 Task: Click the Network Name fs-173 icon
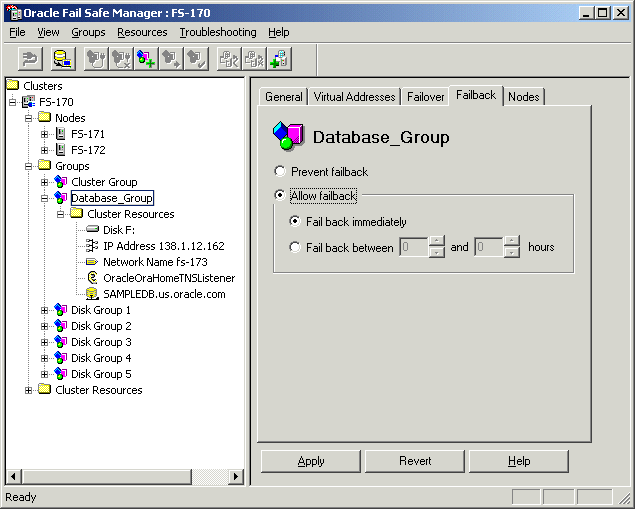pyautogui.click(x=92, y=262)
